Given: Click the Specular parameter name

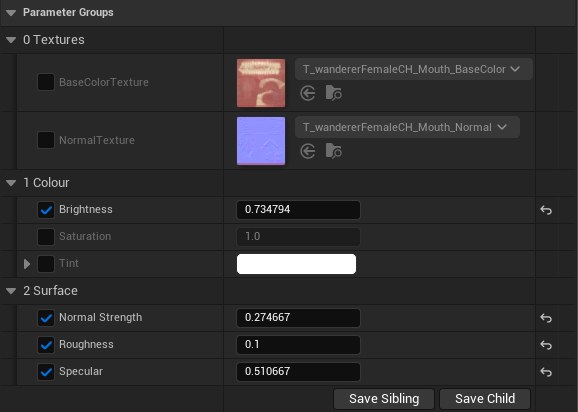Looking at the screenshot, I should tap(81, 371).
